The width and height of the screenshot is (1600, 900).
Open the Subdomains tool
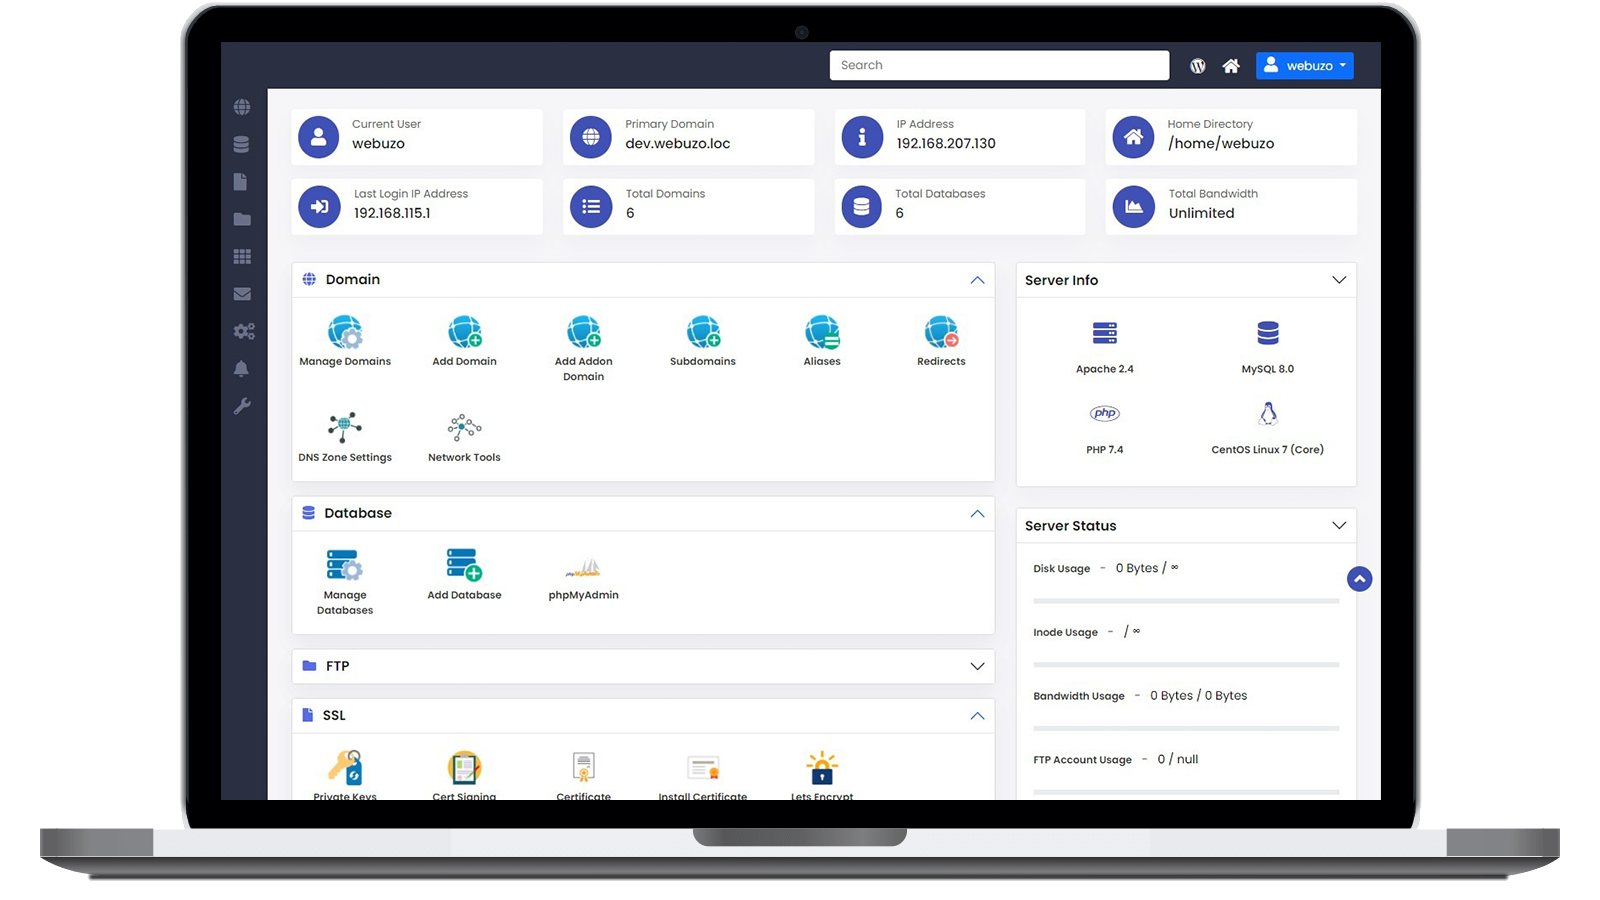[703, 333]
